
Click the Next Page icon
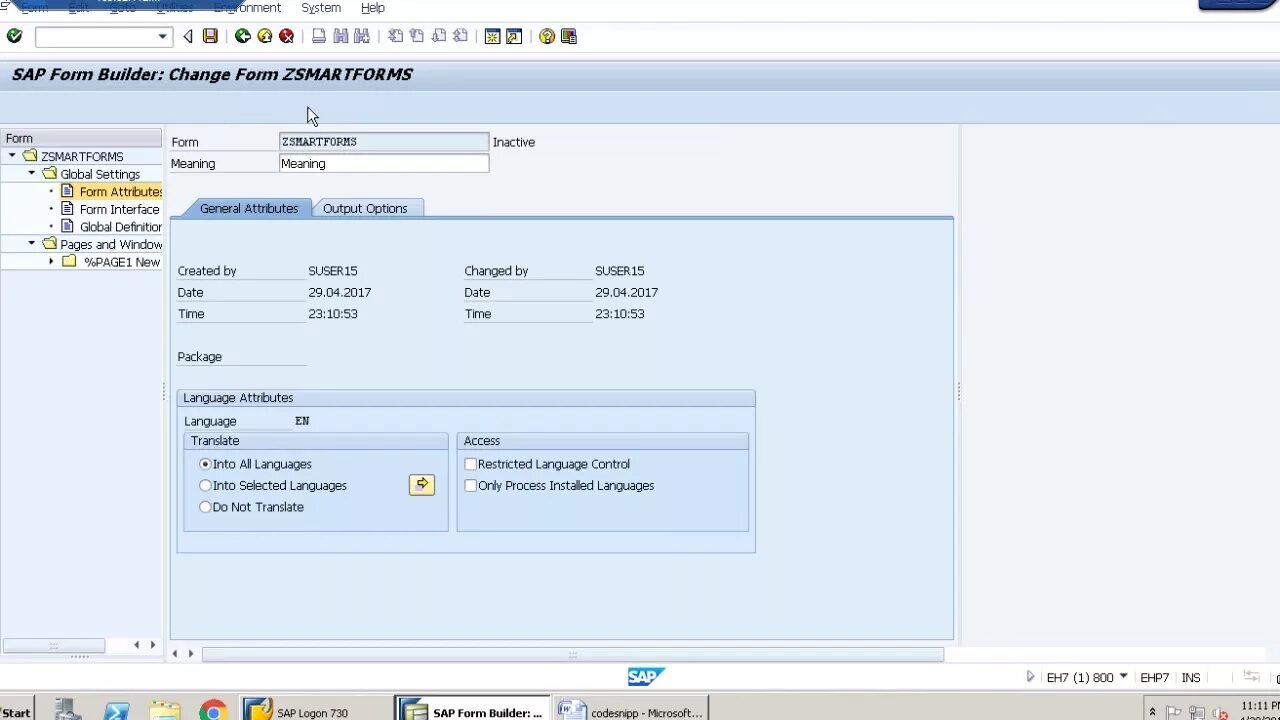(x=439, y=36)
